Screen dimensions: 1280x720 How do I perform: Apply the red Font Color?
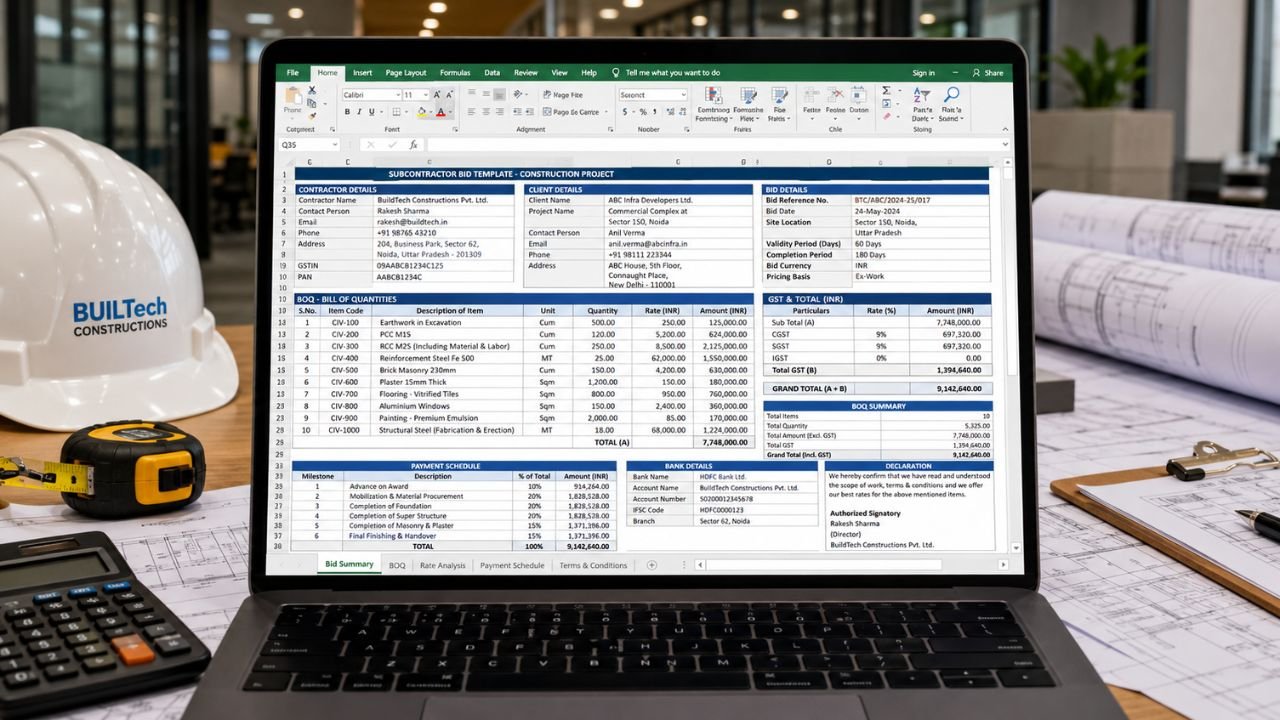(x=441, y=112)
